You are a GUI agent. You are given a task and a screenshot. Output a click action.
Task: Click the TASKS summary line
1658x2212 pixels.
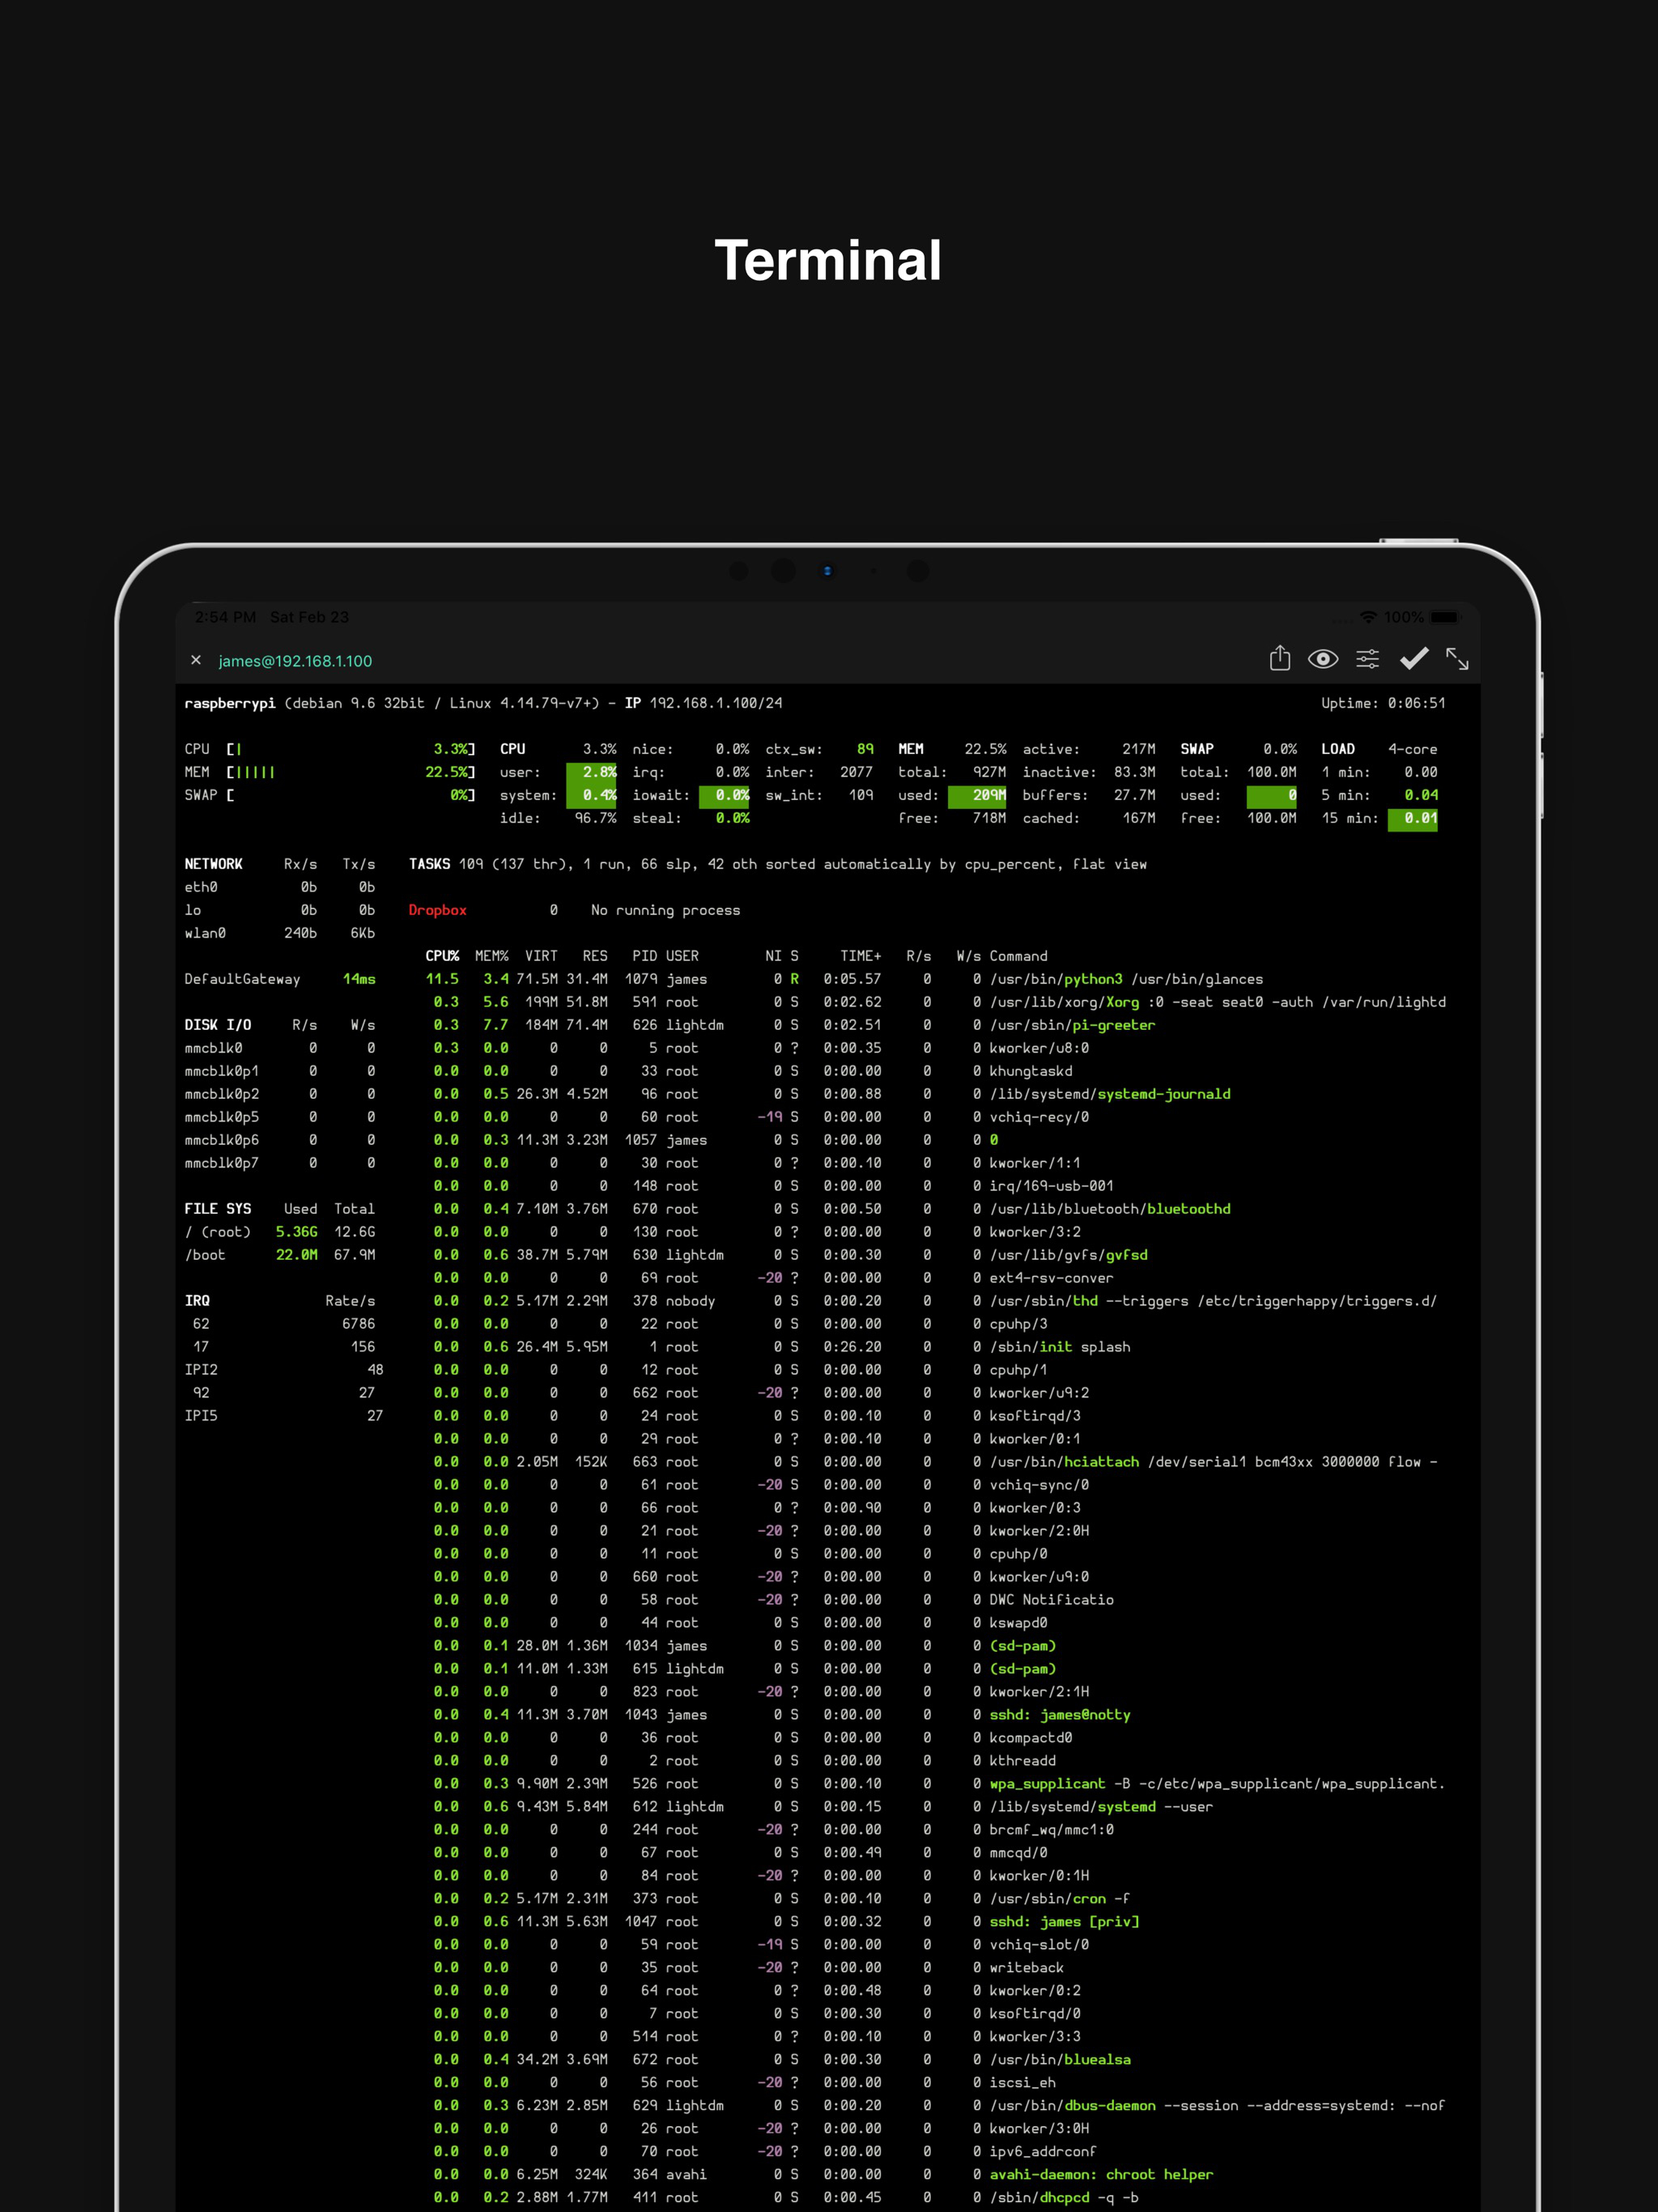pos(700,864)
